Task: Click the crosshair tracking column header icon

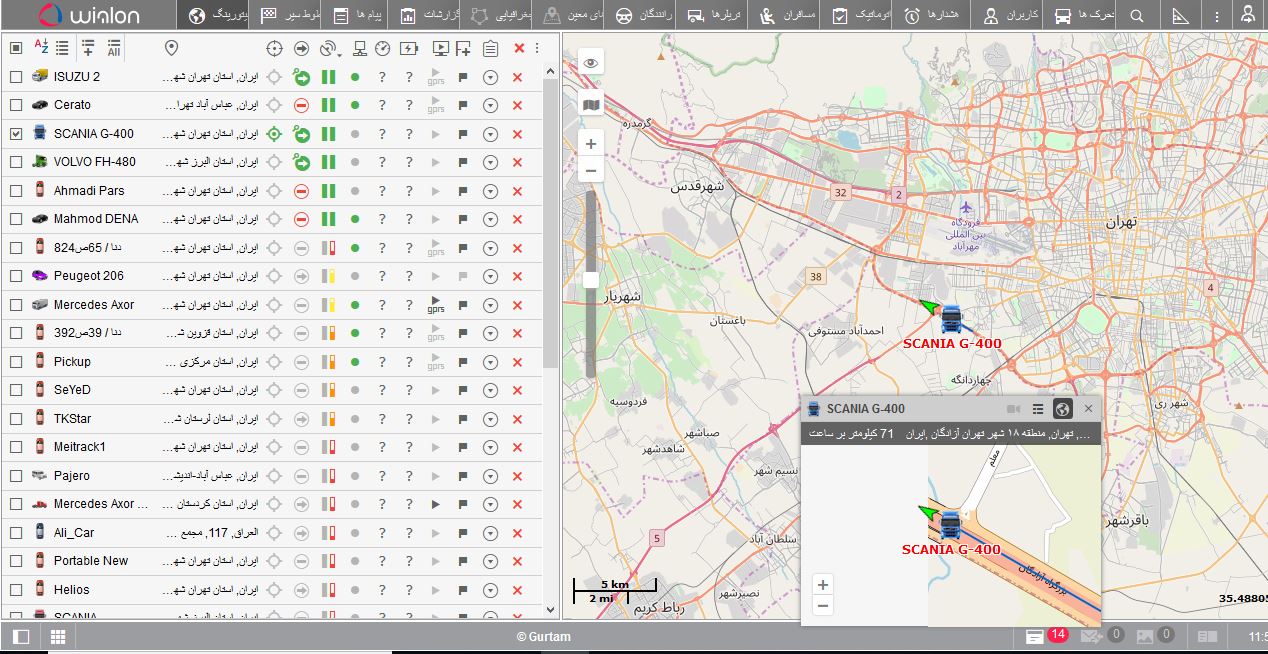Action: click(x=275, y=48)
